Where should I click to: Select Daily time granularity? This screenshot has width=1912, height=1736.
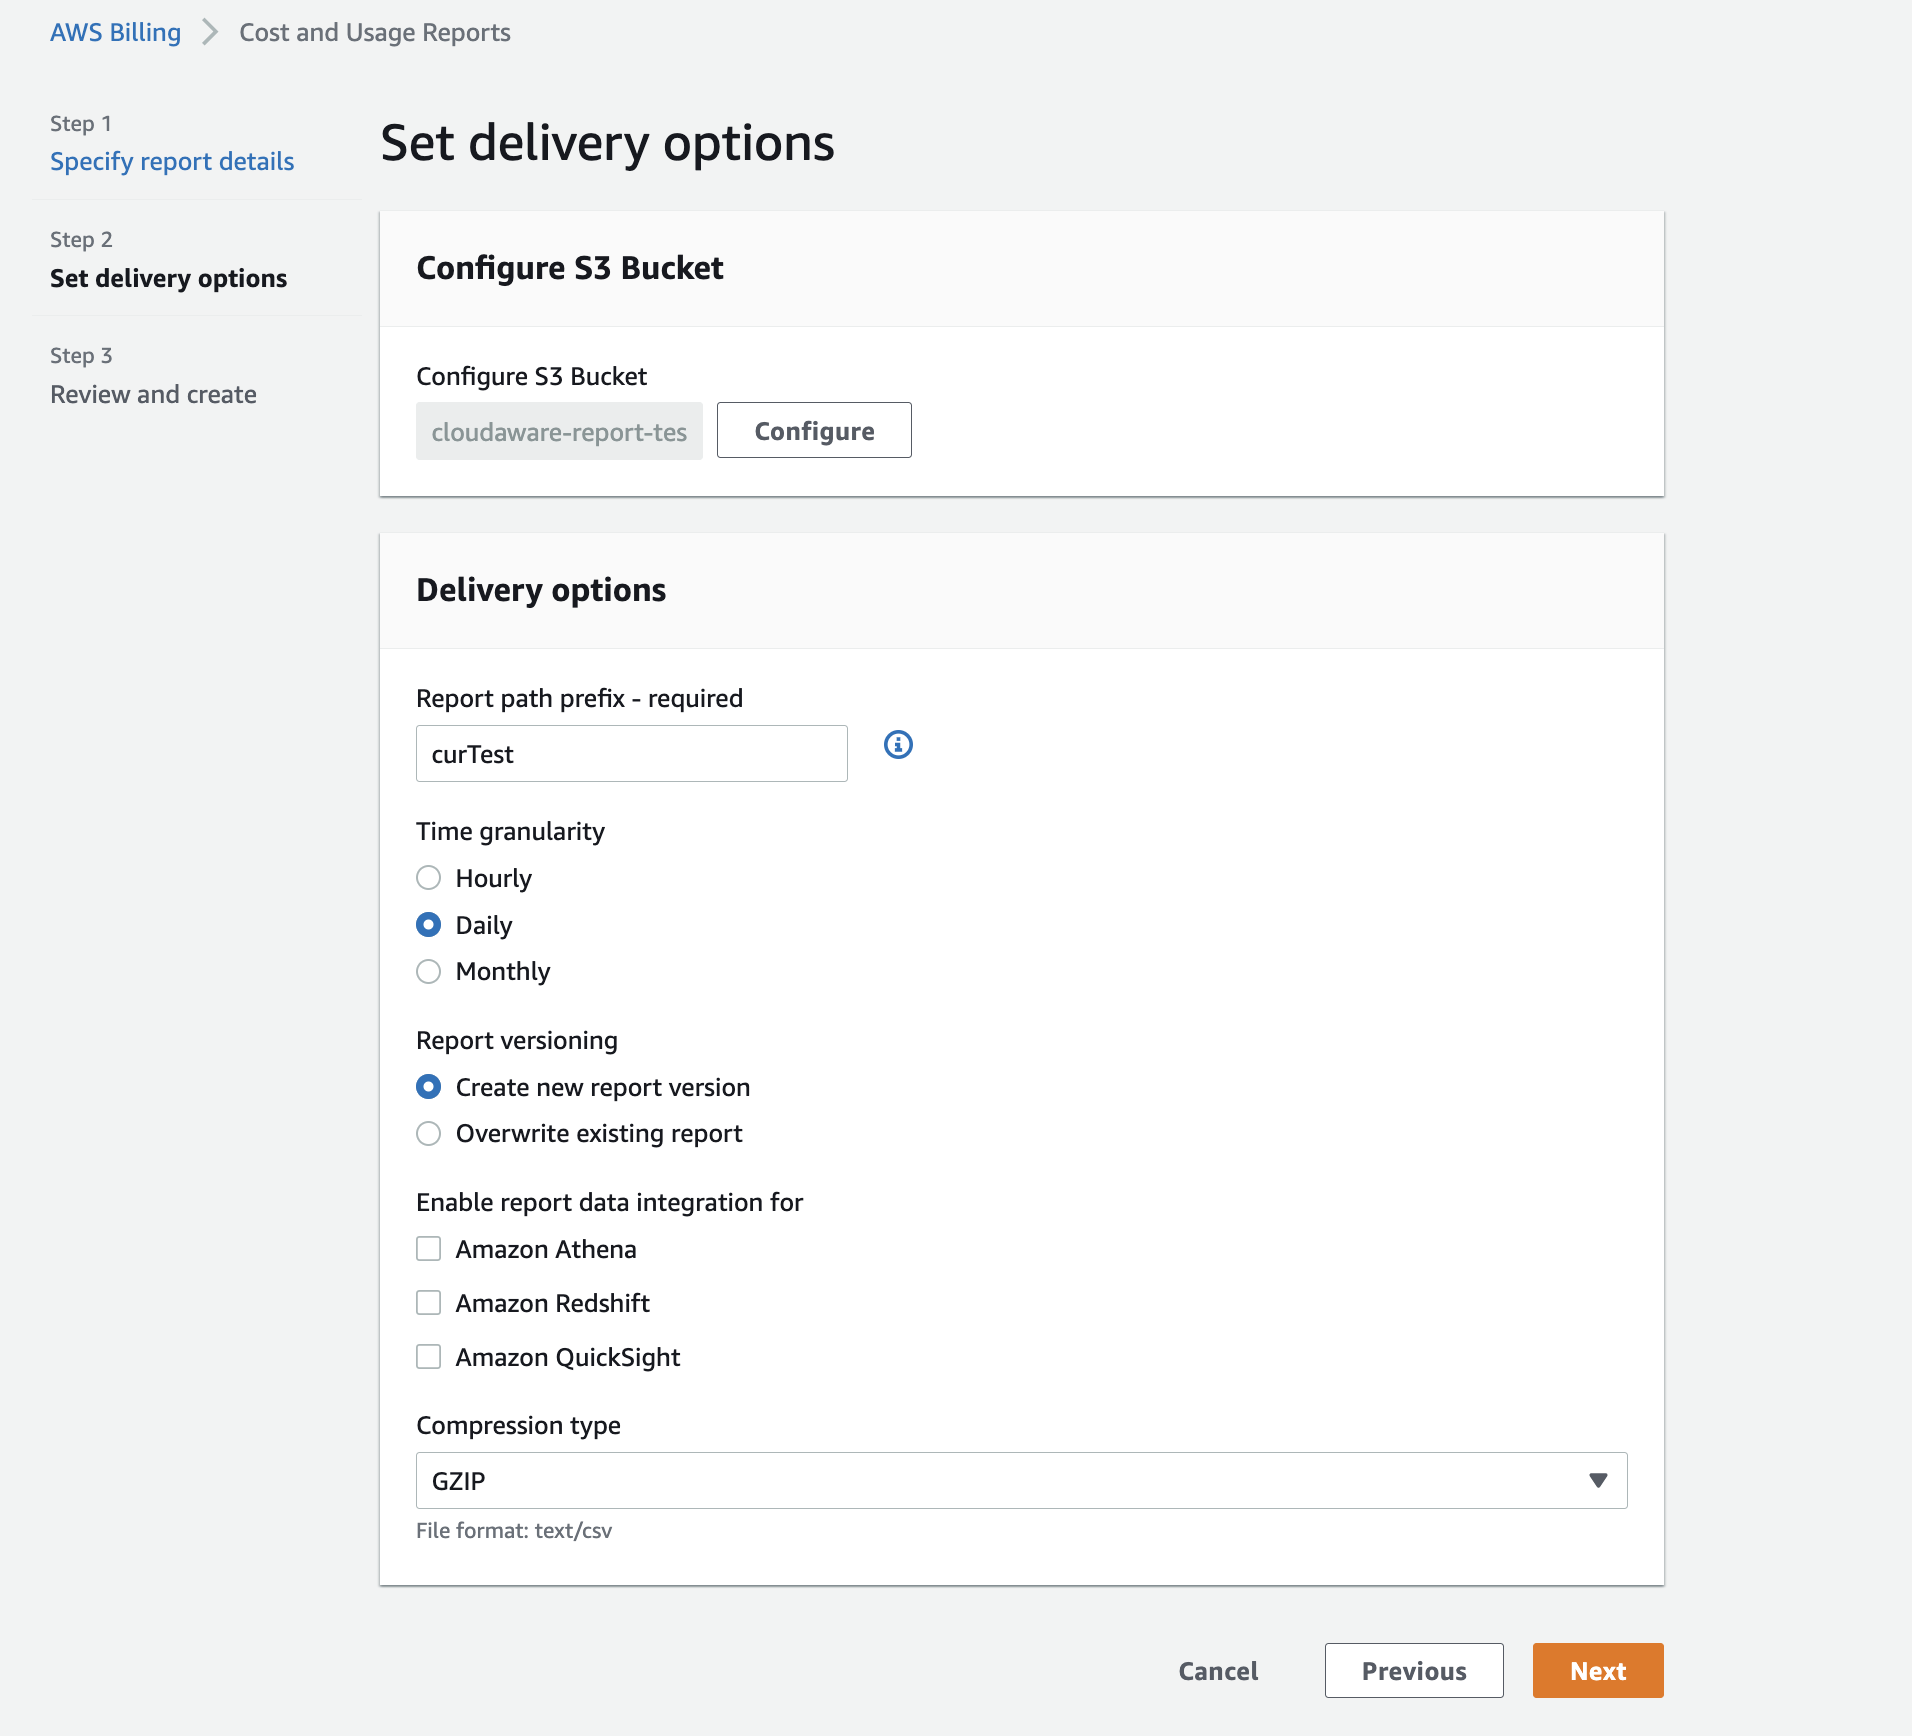click(428, 925)
